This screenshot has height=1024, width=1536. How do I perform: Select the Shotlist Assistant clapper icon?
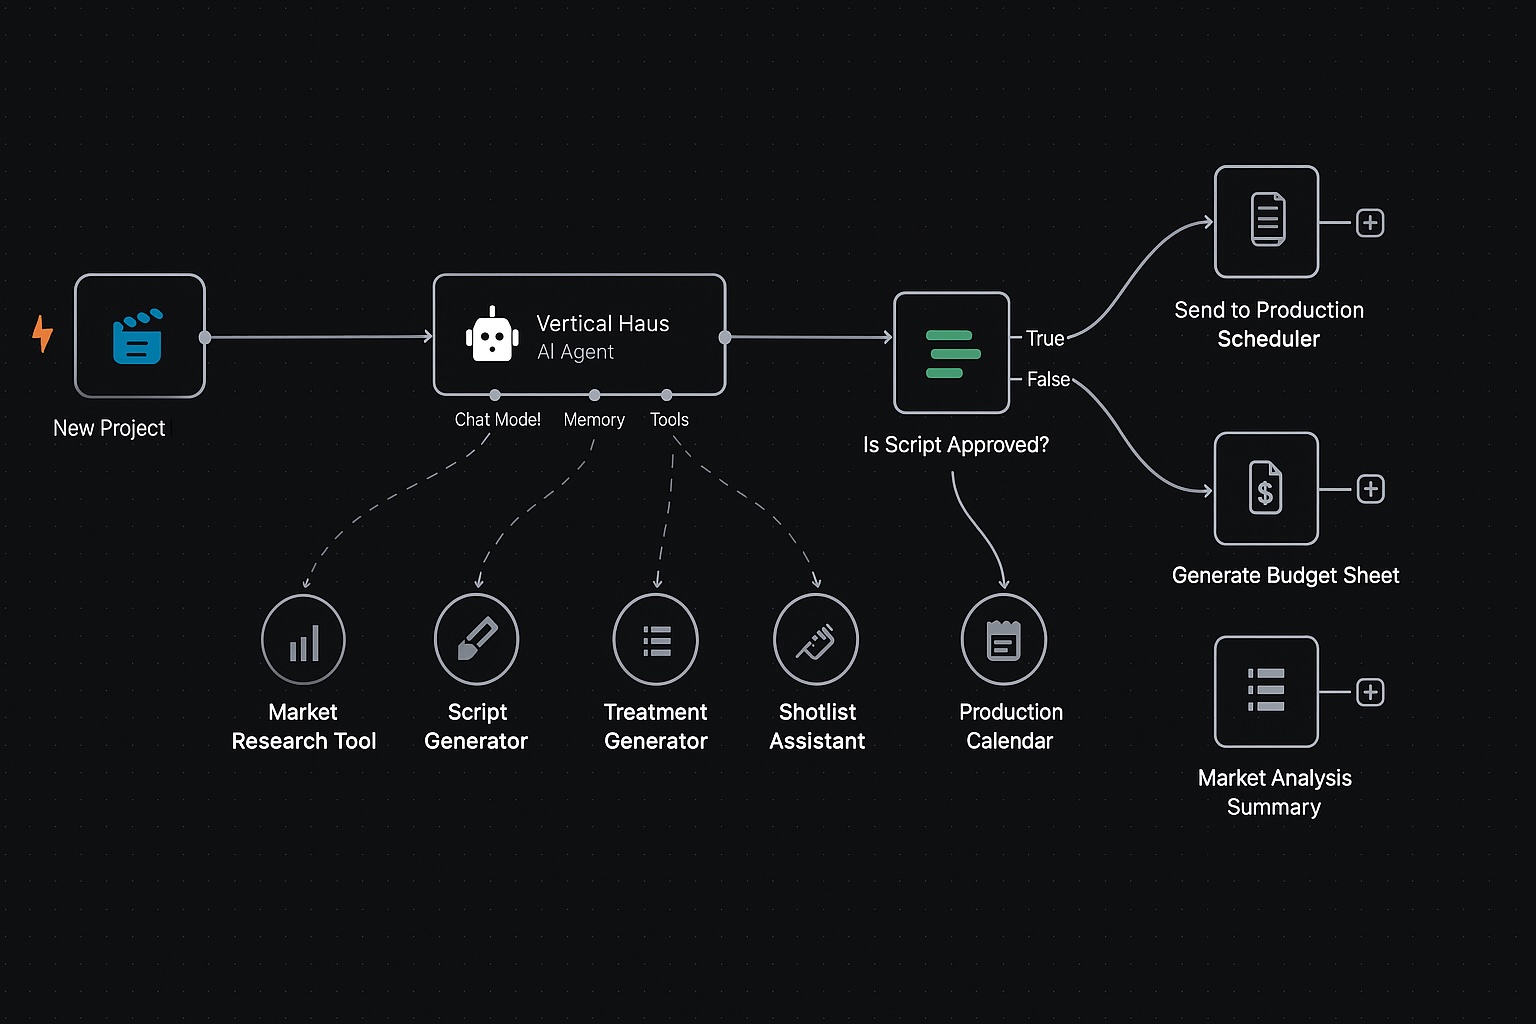816,639
